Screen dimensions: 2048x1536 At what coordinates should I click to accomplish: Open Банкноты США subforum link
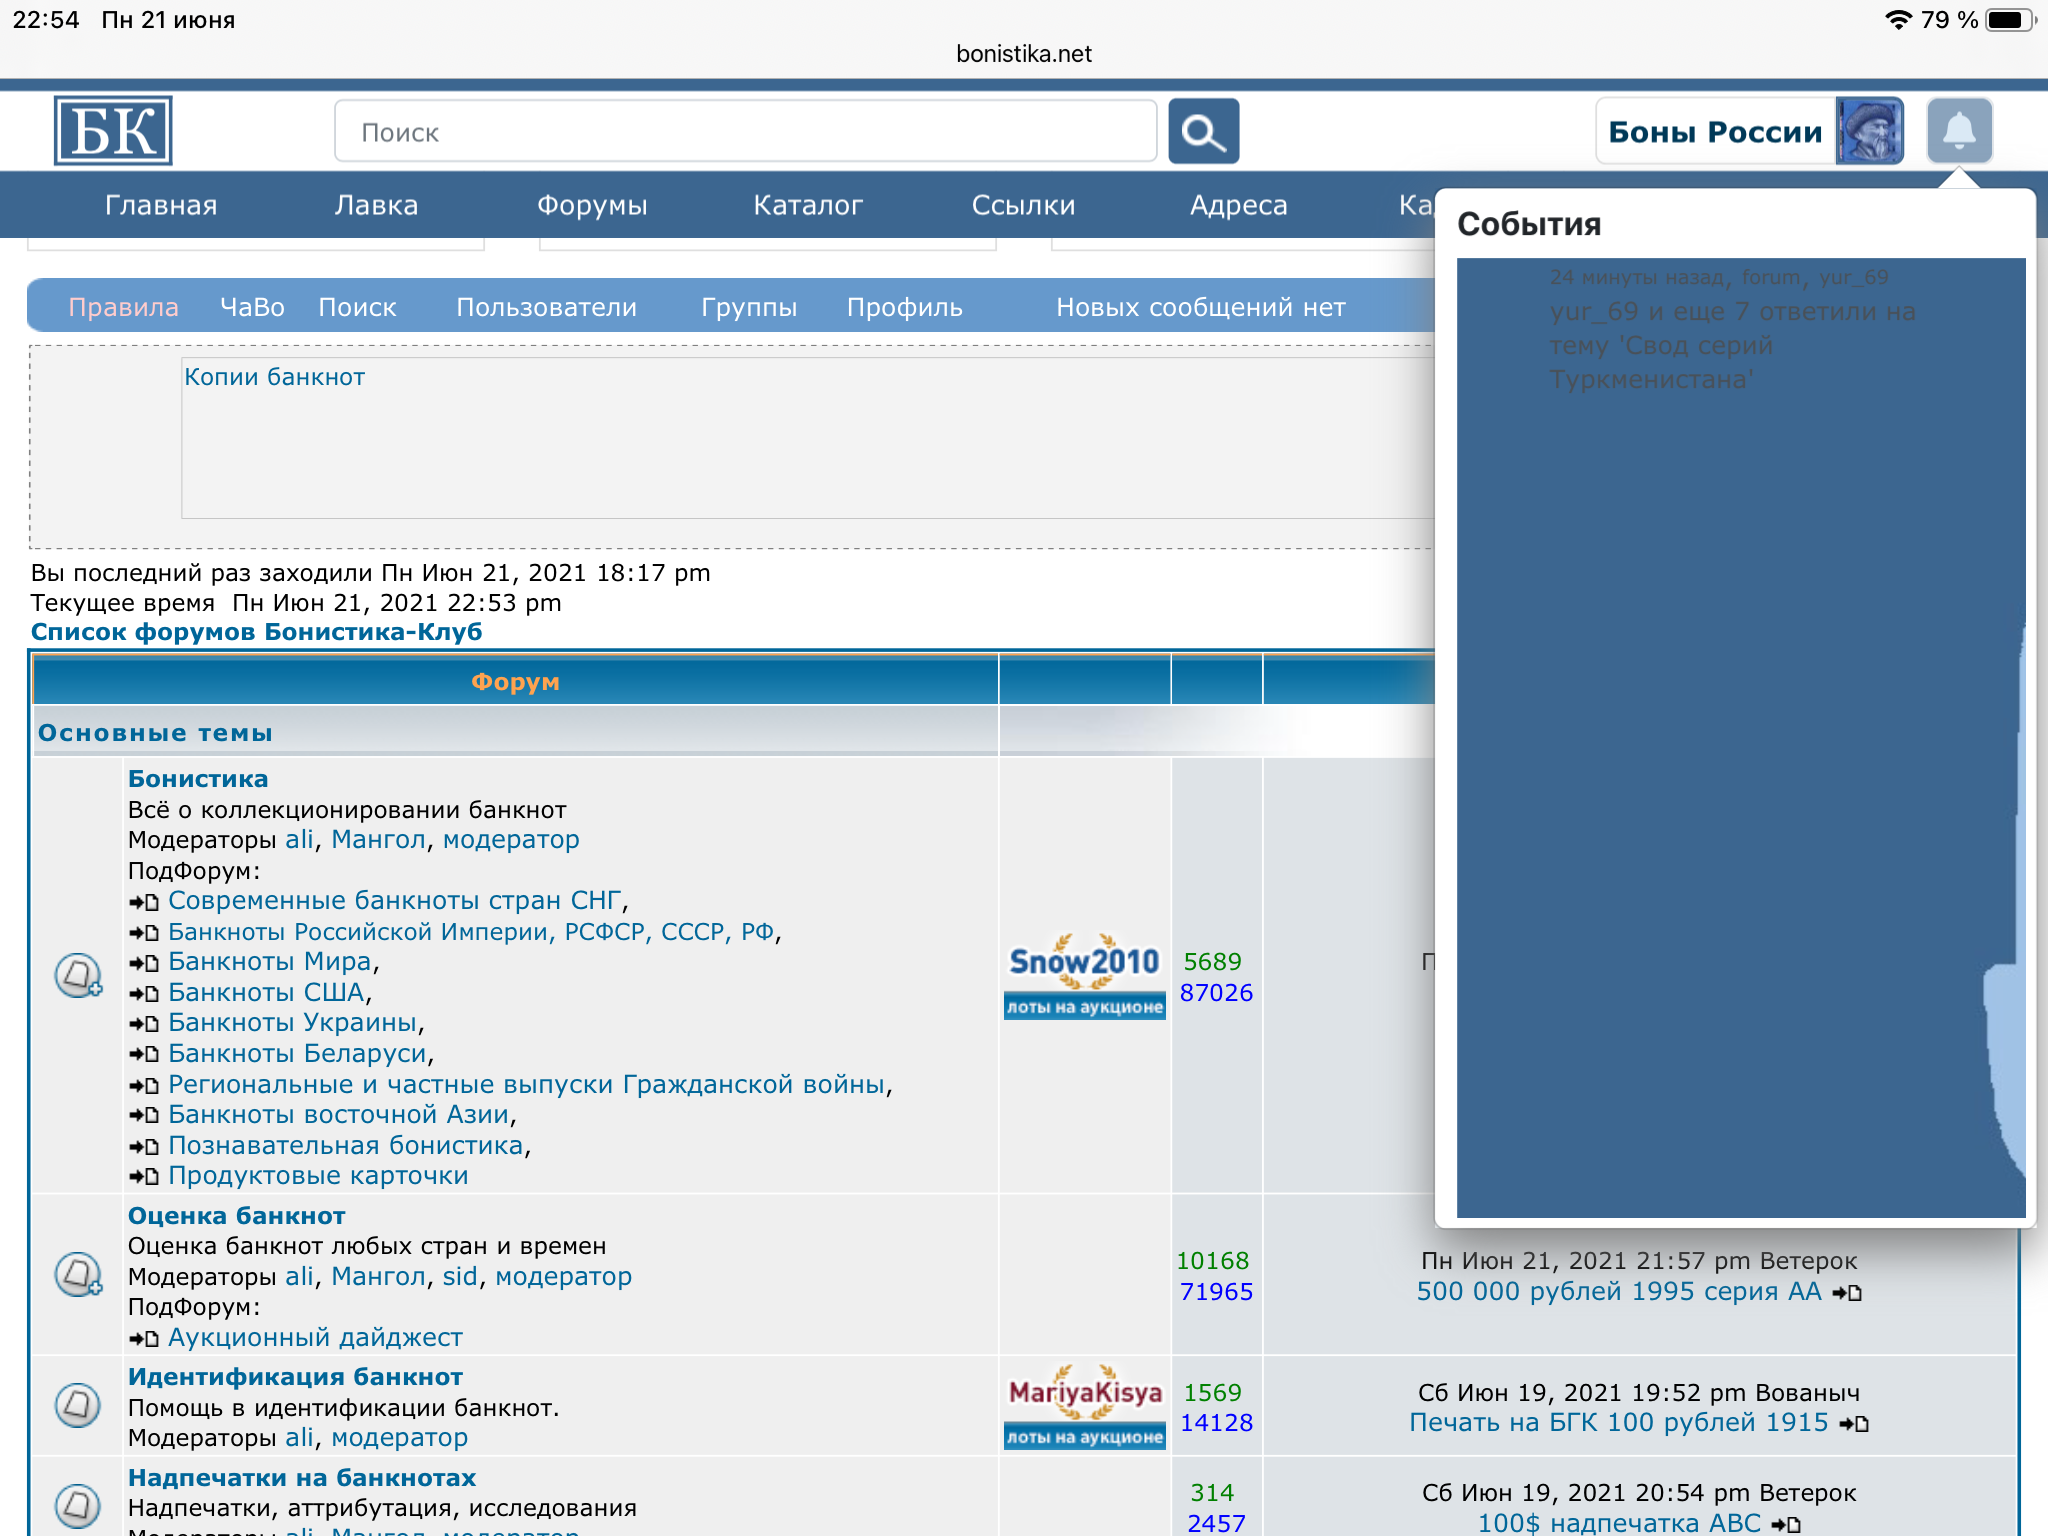click(265, 992)
